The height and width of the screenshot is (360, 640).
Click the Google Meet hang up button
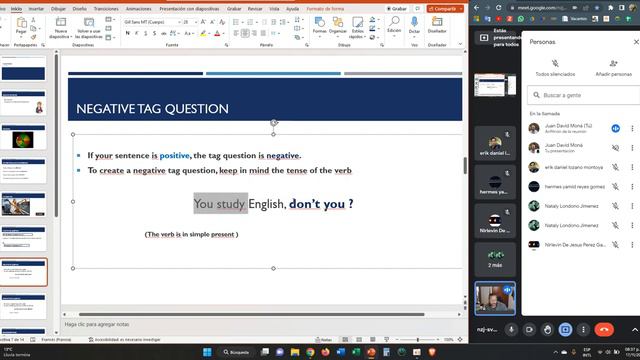tap(604, 329)
